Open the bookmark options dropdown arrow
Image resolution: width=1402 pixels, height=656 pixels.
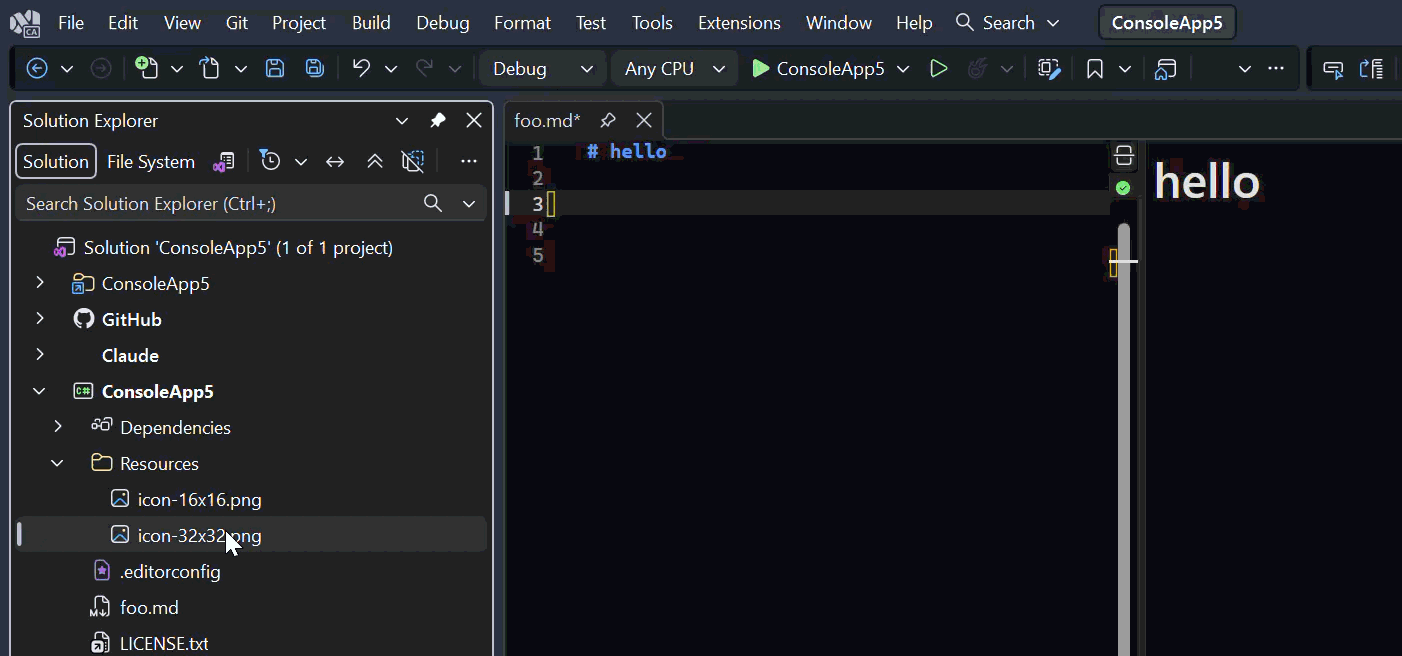click(x=1125, y=68)
